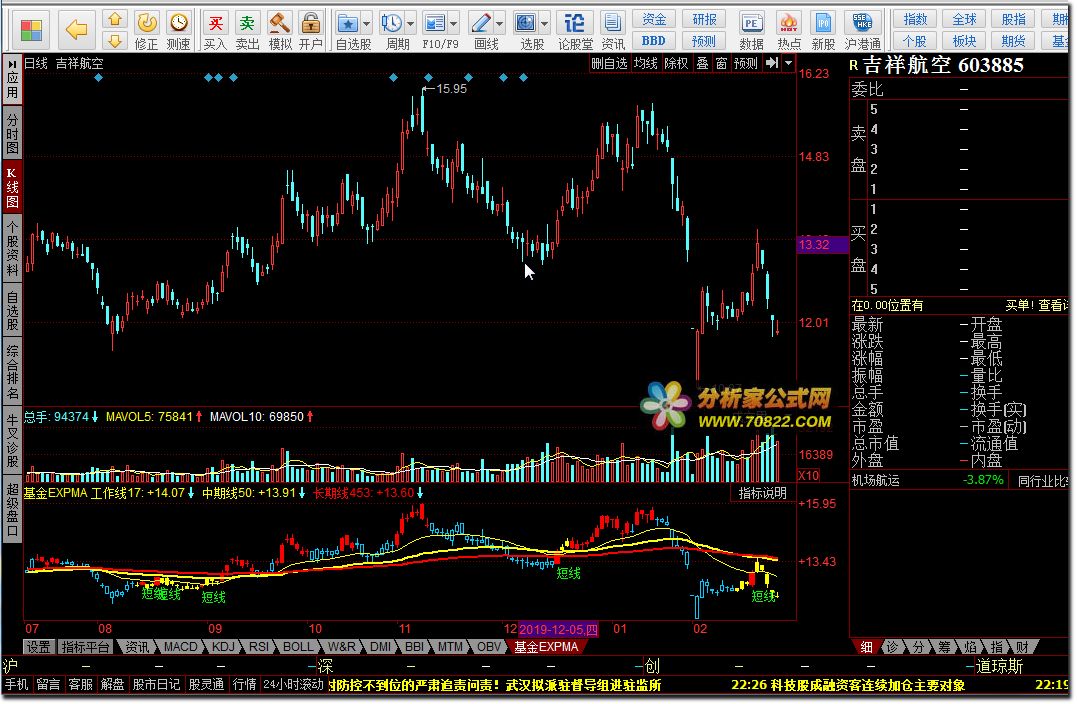Switch to 个股资料 sidebar tab

coord(12,249)
